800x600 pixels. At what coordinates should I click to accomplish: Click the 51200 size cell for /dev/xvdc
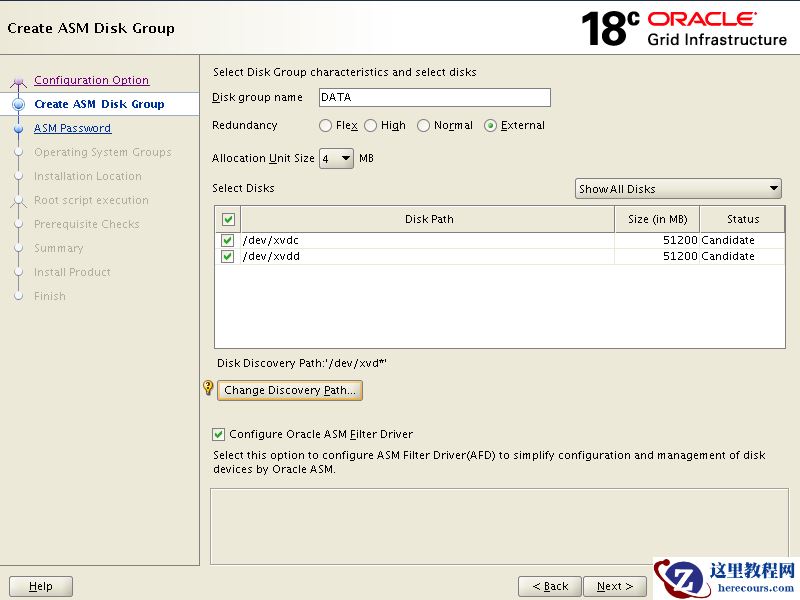[x=657, y=240]
